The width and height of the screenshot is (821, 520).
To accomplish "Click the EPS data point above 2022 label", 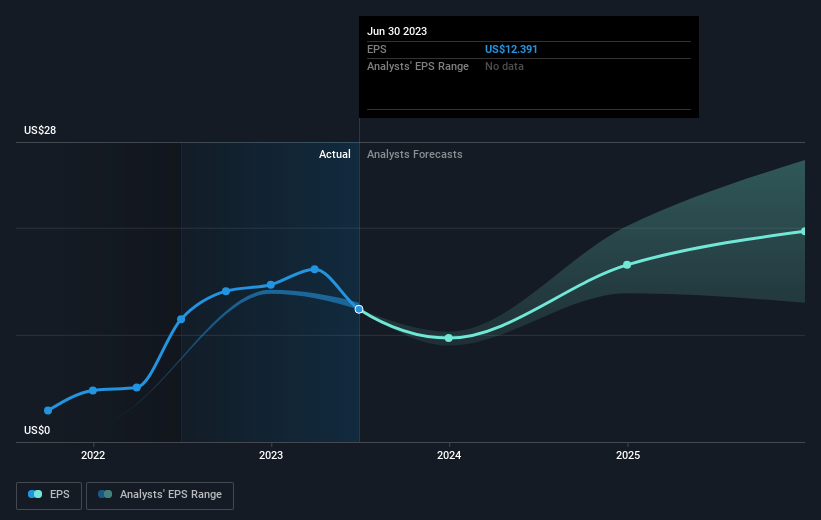I will point(93,391).
